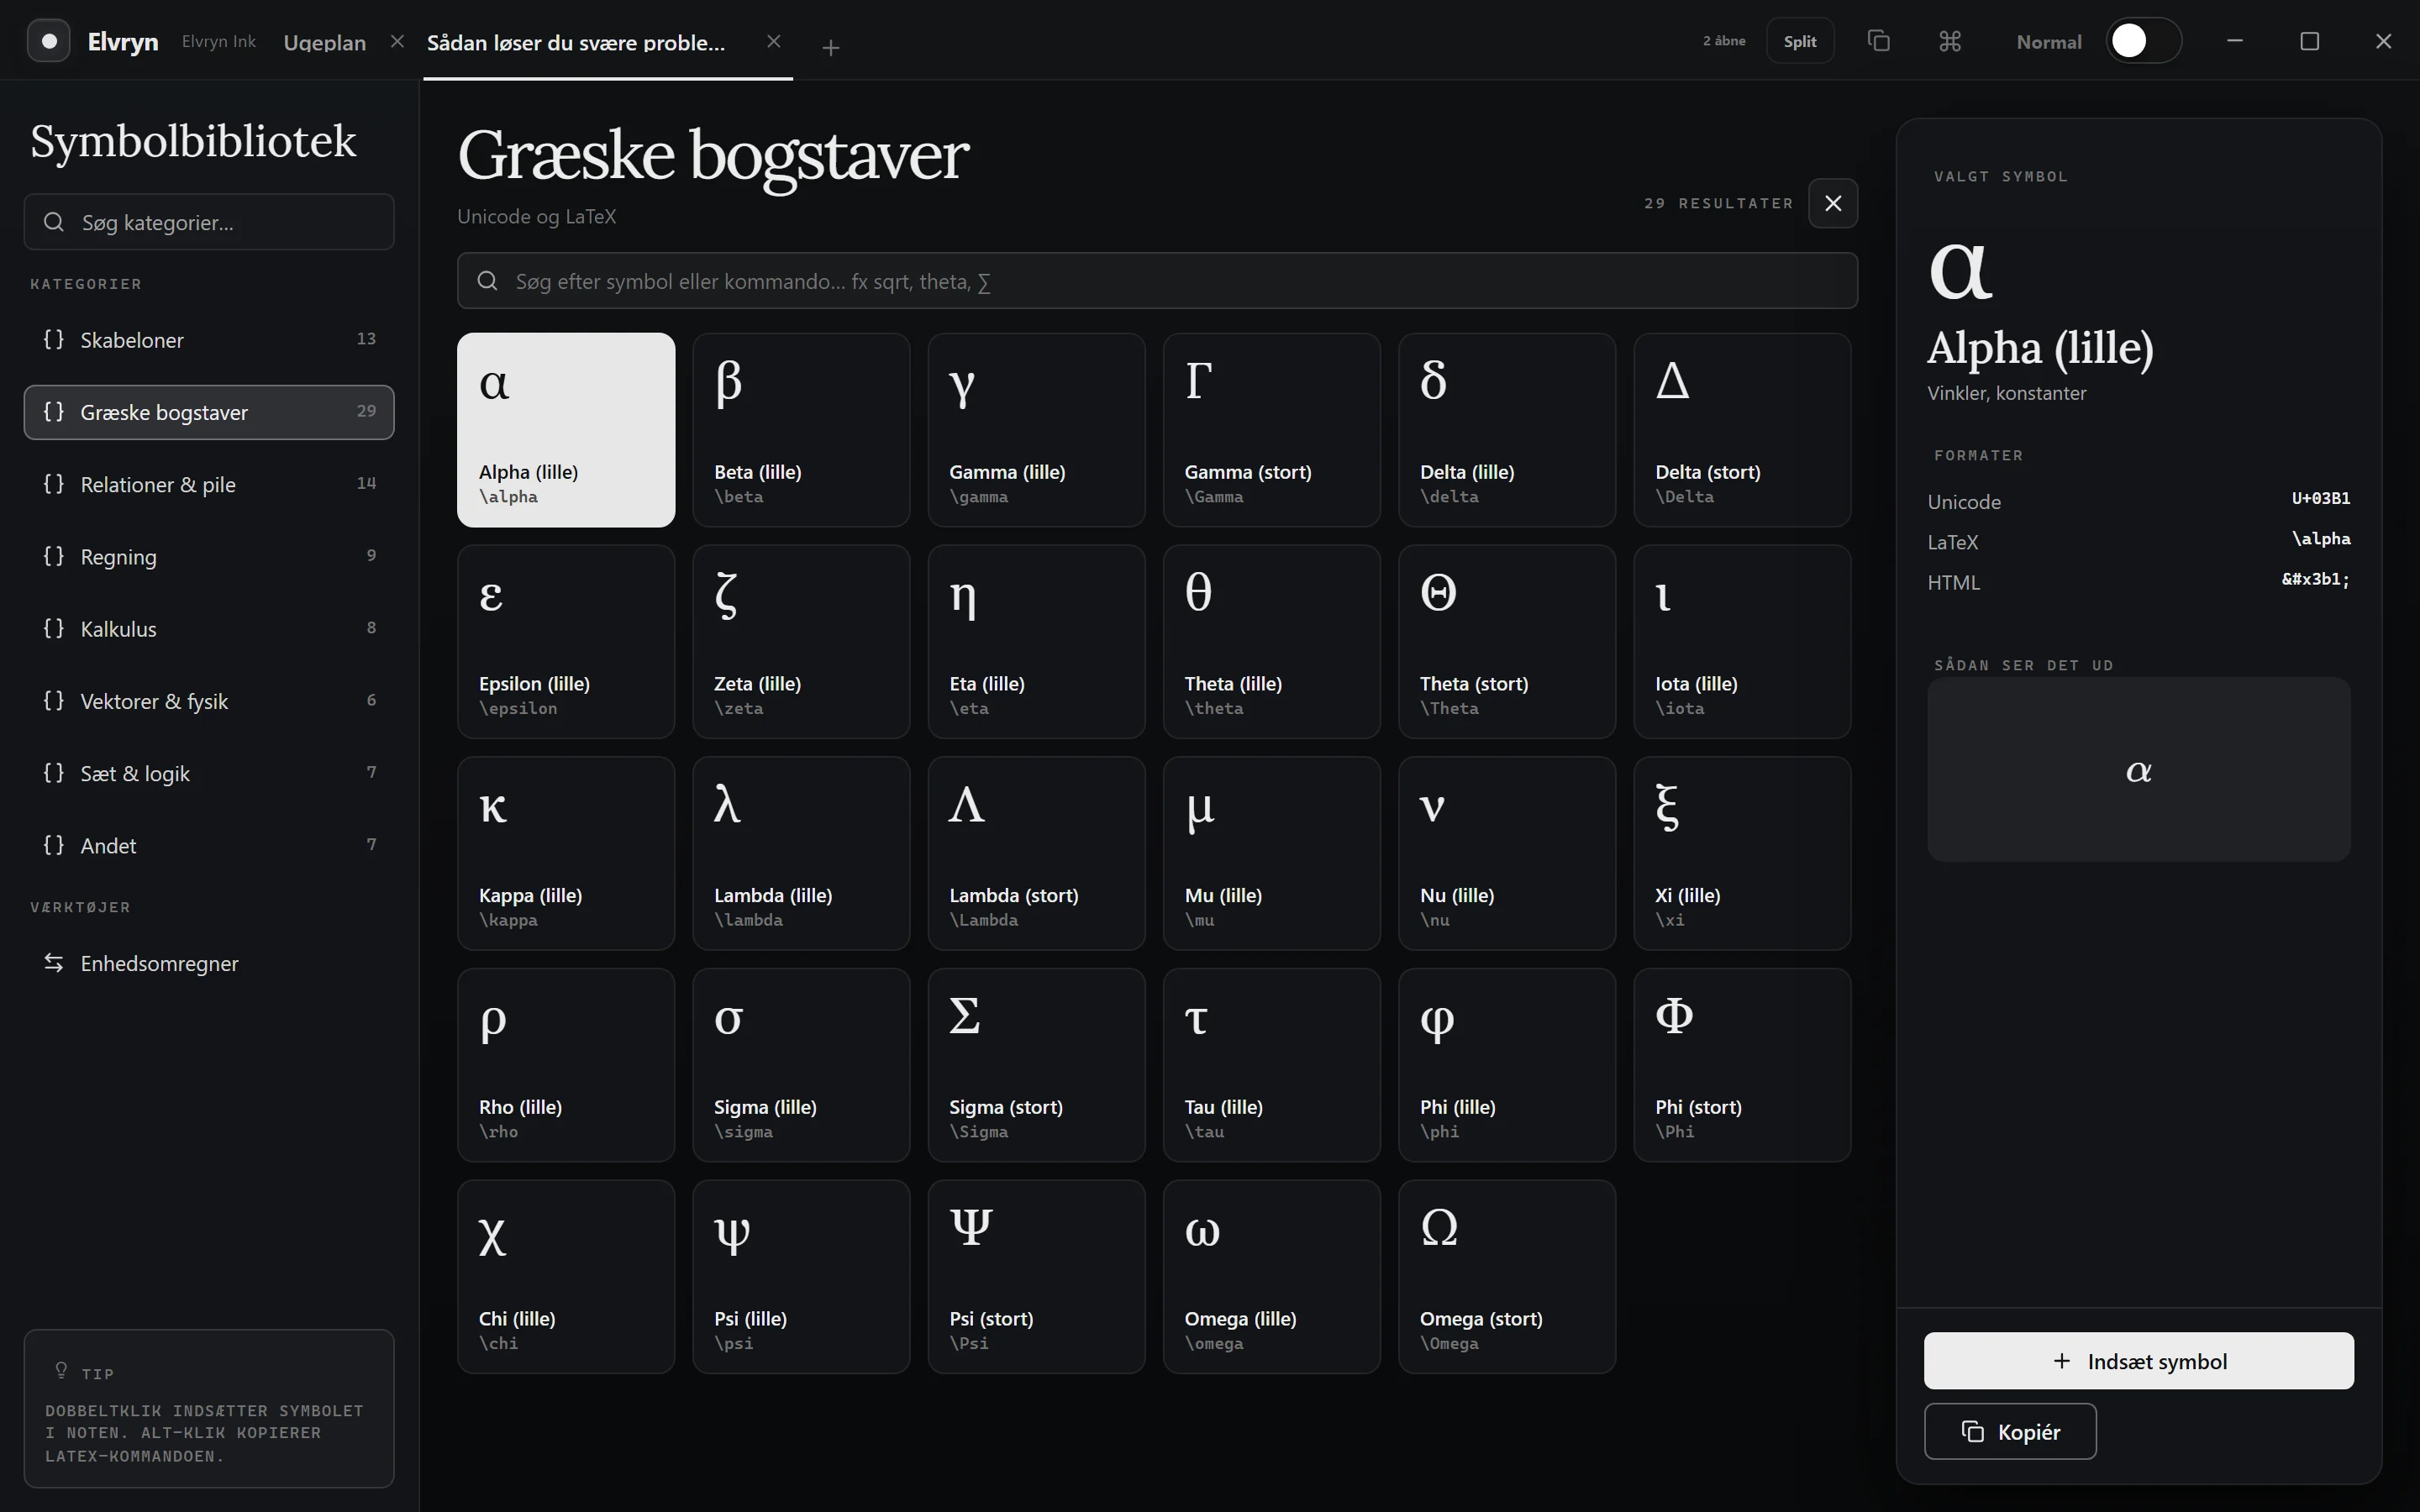The width and height of the screenshot is (2420, 1512).
Task: Open the Sæt & logik category
Action: tap(209, 773)
